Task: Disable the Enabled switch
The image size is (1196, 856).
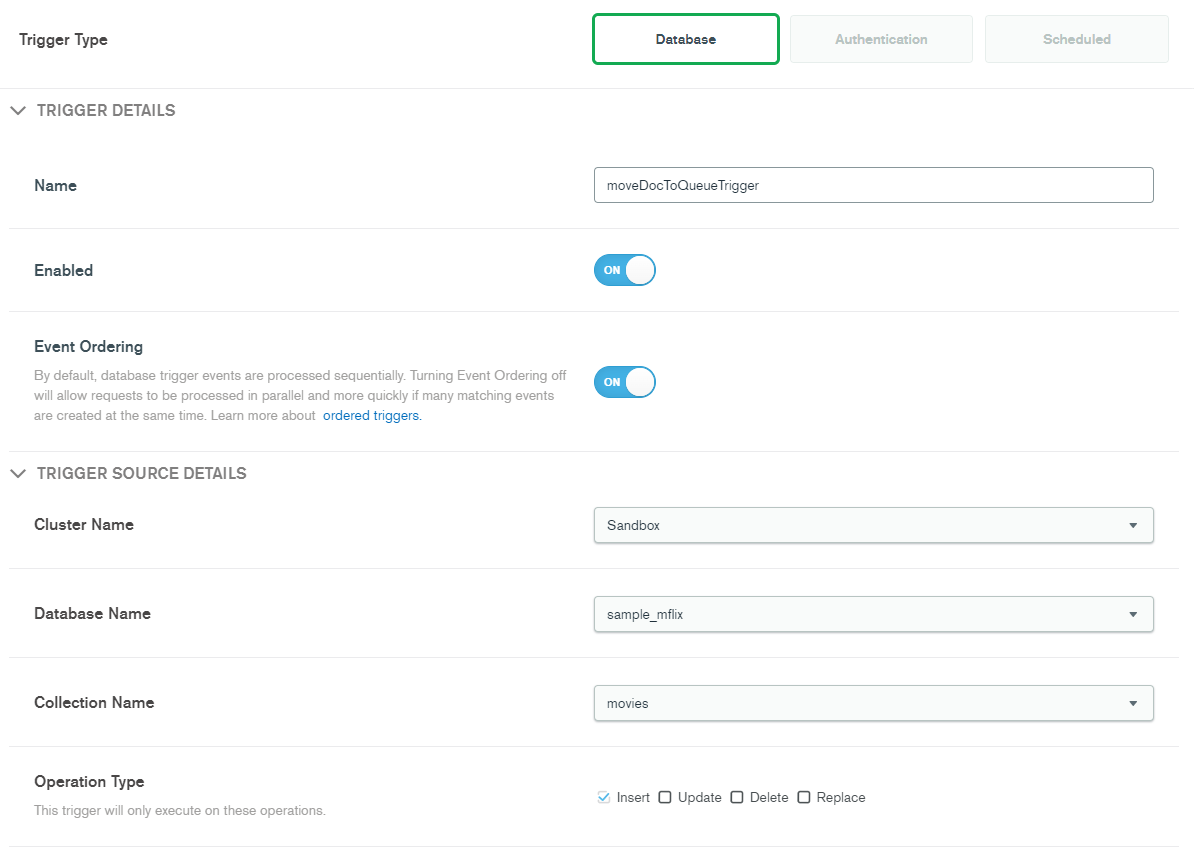Action: click(624, 270)
